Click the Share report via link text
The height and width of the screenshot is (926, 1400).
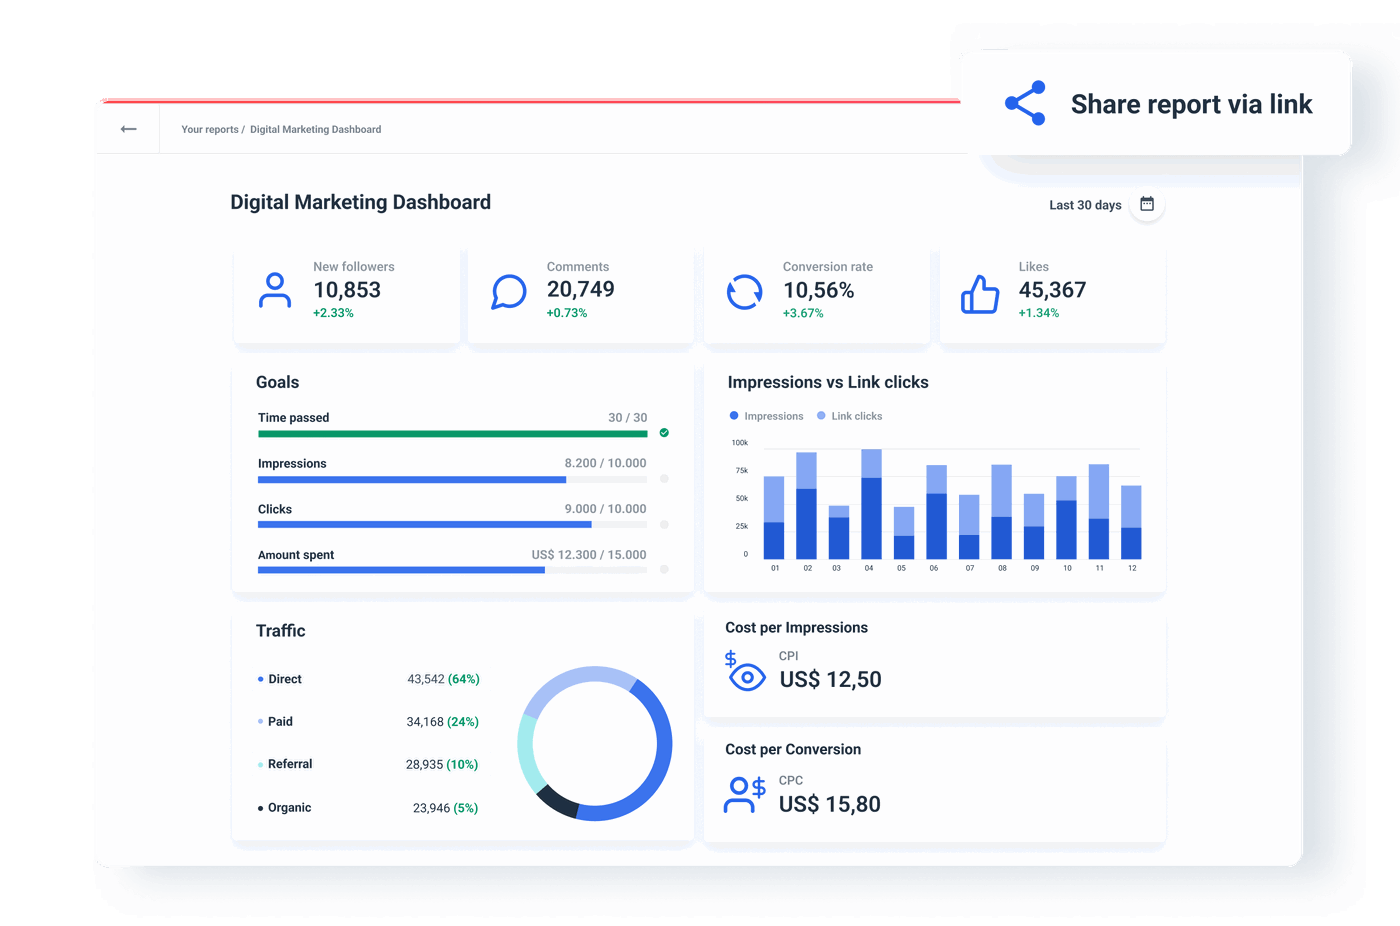[1192, 103]
